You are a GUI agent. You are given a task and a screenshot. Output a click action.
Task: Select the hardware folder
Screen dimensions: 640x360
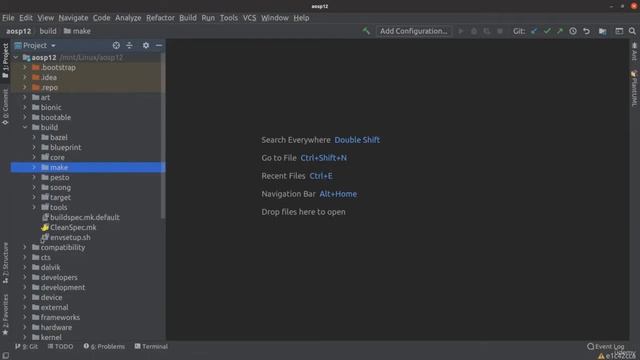(56, 327)
